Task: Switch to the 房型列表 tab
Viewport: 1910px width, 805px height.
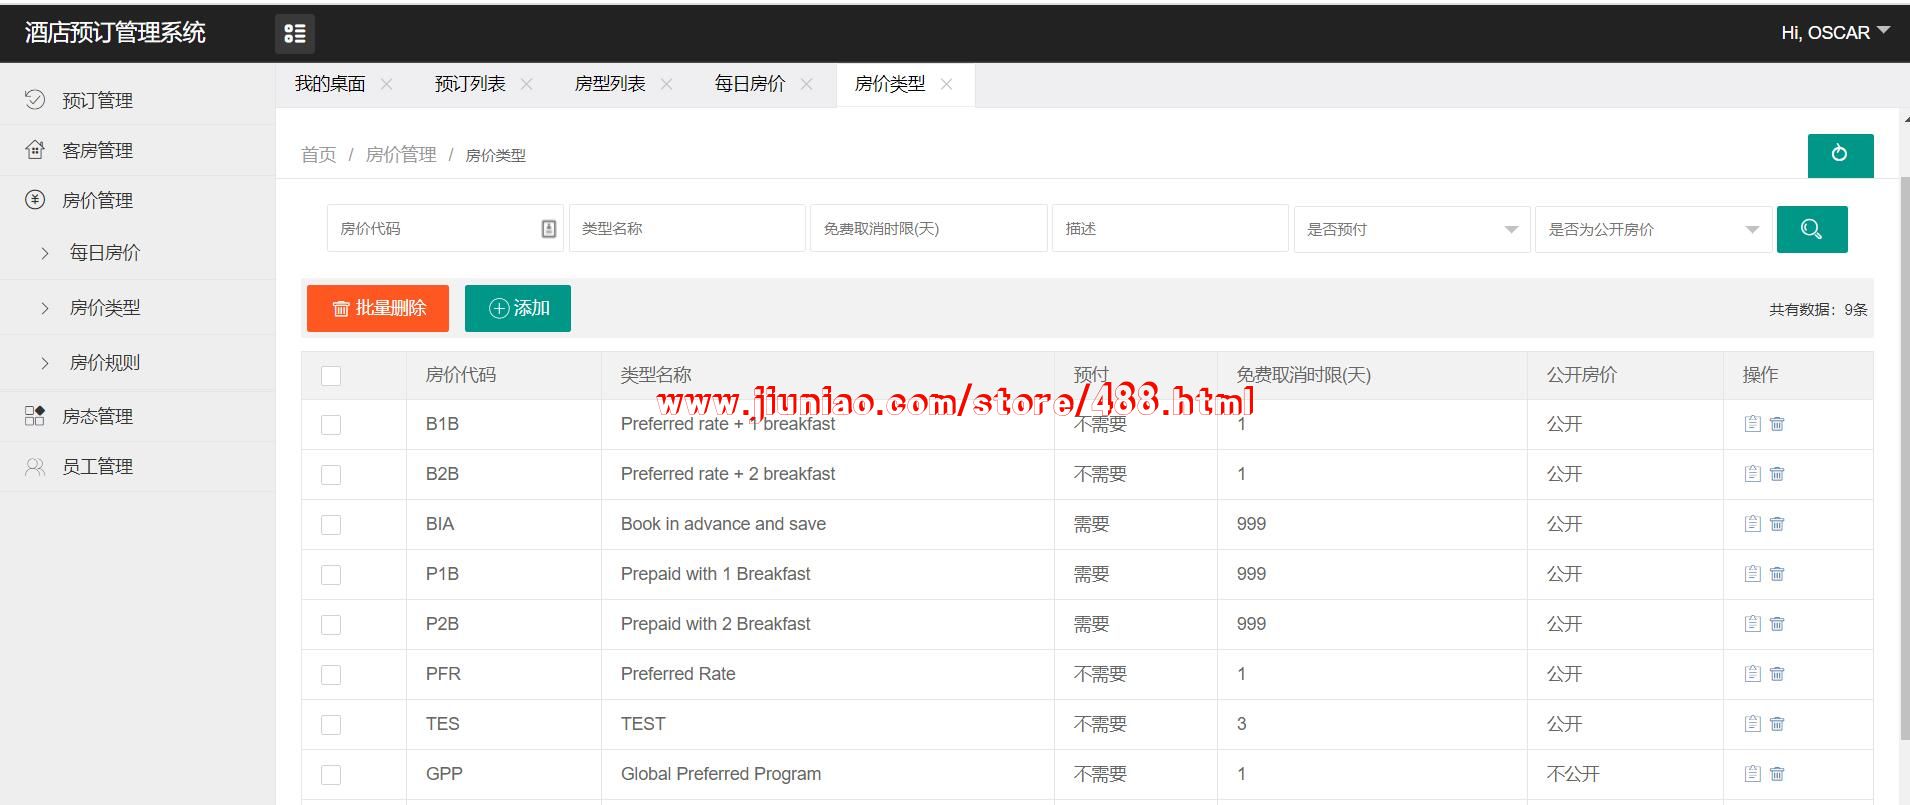Action: pyautogui.click(x=610, y=85)
